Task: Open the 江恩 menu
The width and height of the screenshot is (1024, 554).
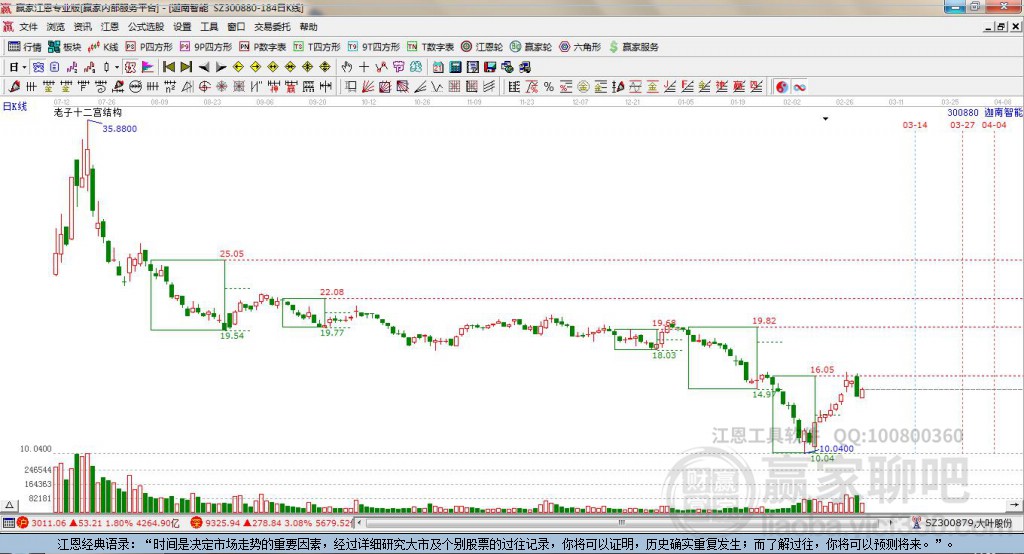Action: 110,27
